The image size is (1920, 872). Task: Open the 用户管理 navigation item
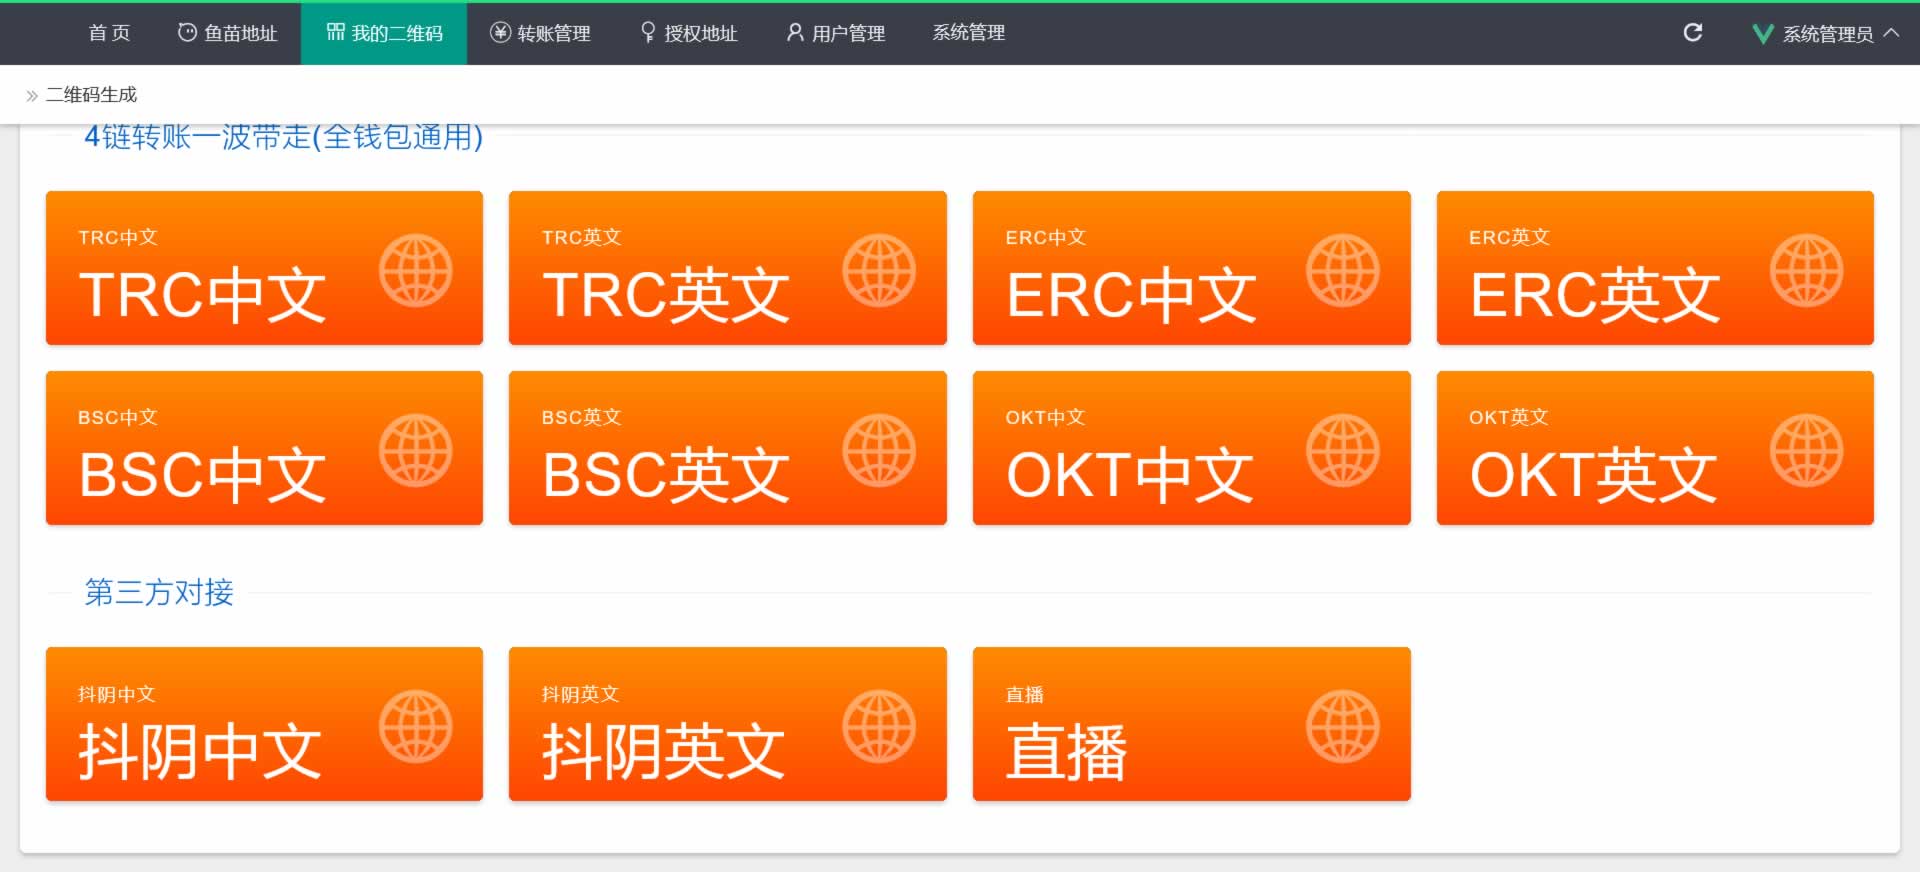click(835, 33)
